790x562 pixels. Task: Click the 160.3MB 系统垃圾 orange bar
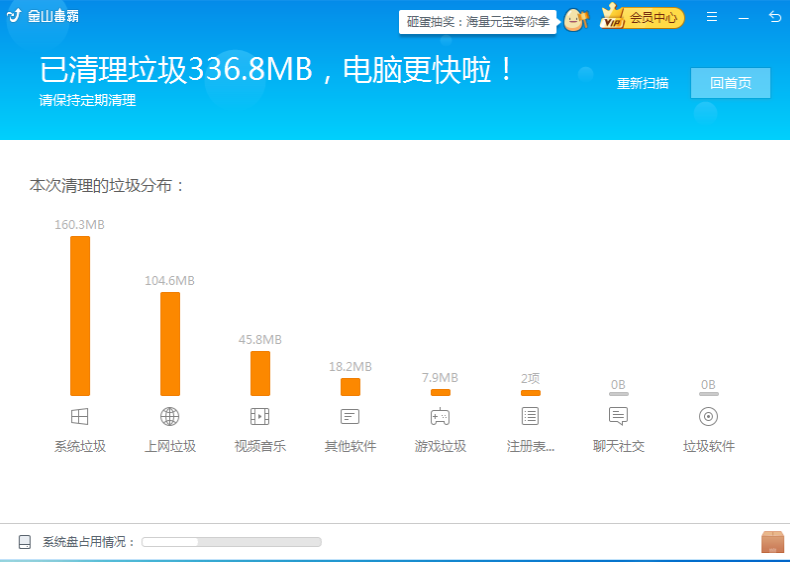pos(80,316)
